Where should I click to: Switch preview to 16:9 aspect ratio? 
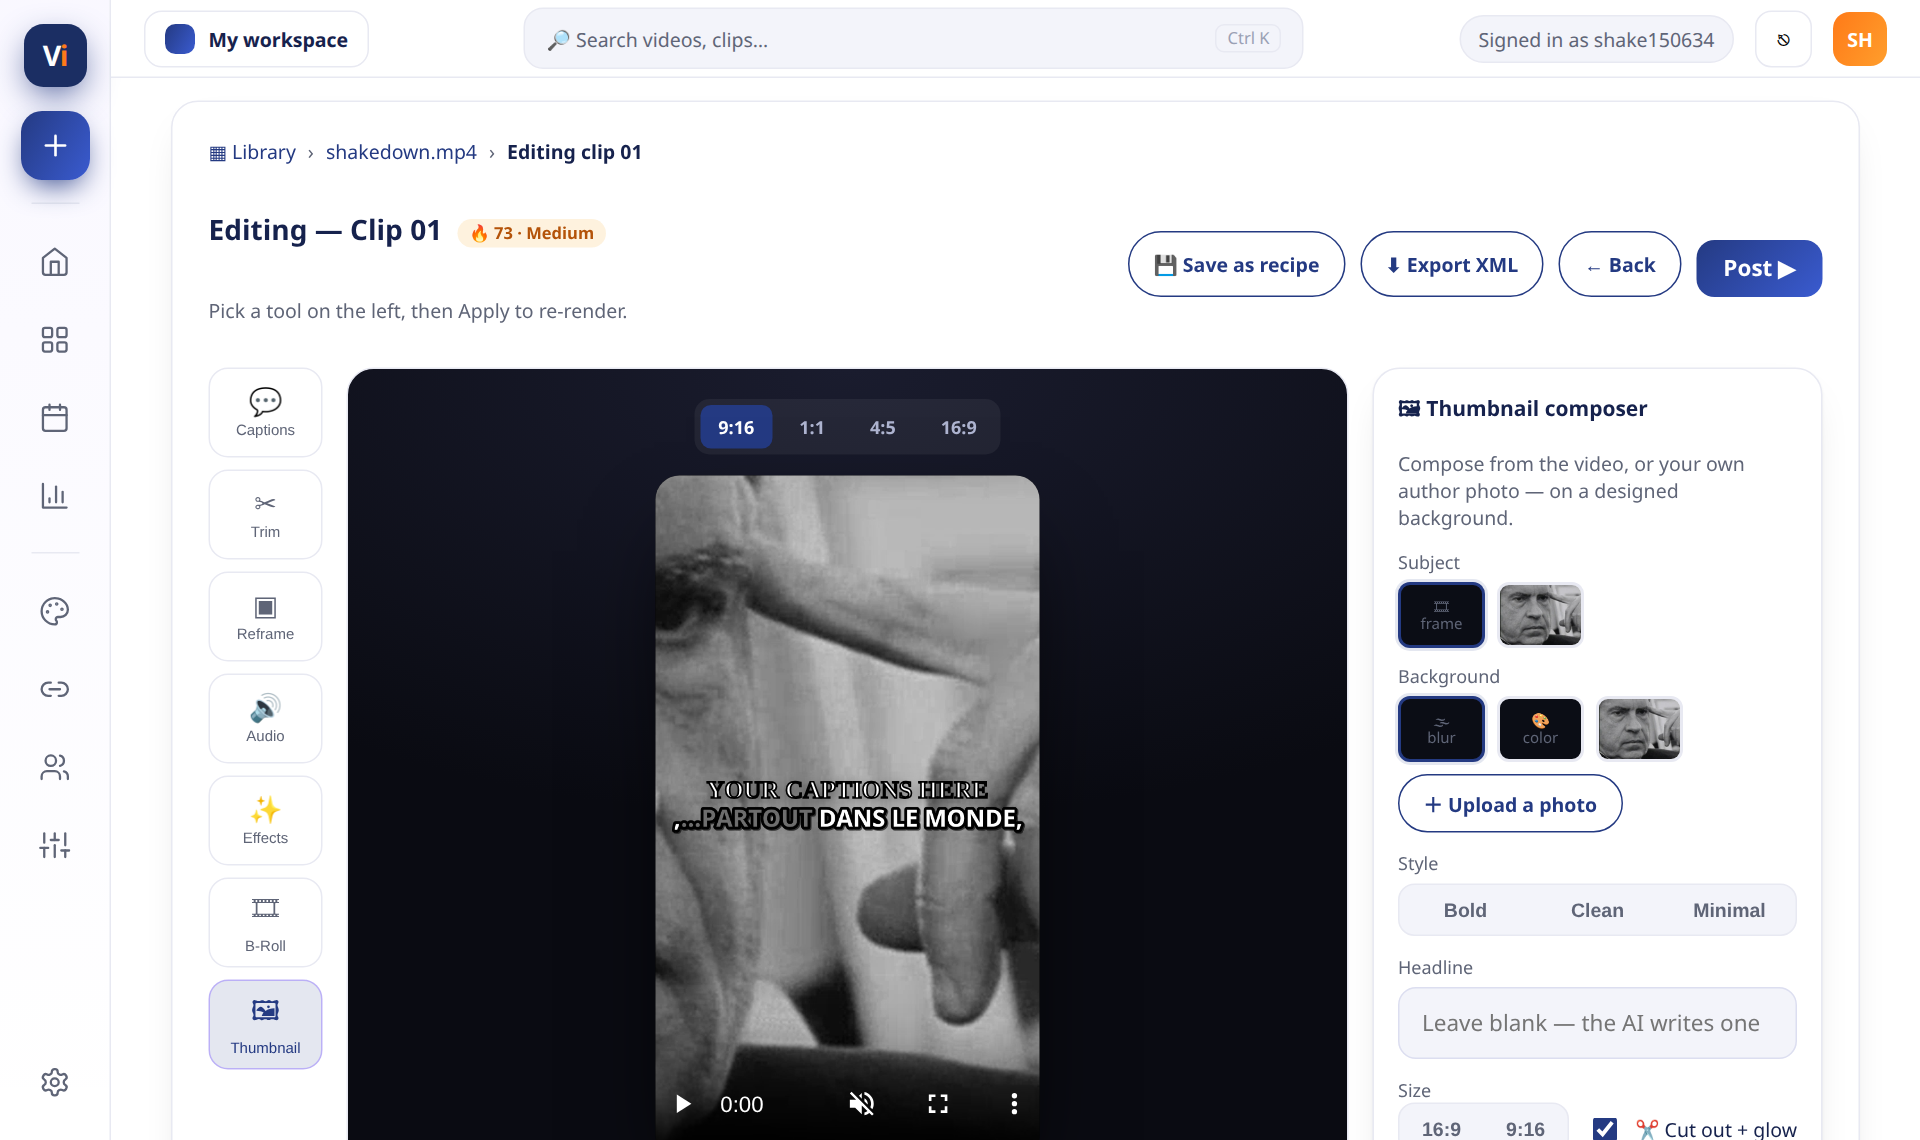click(958, 427)
